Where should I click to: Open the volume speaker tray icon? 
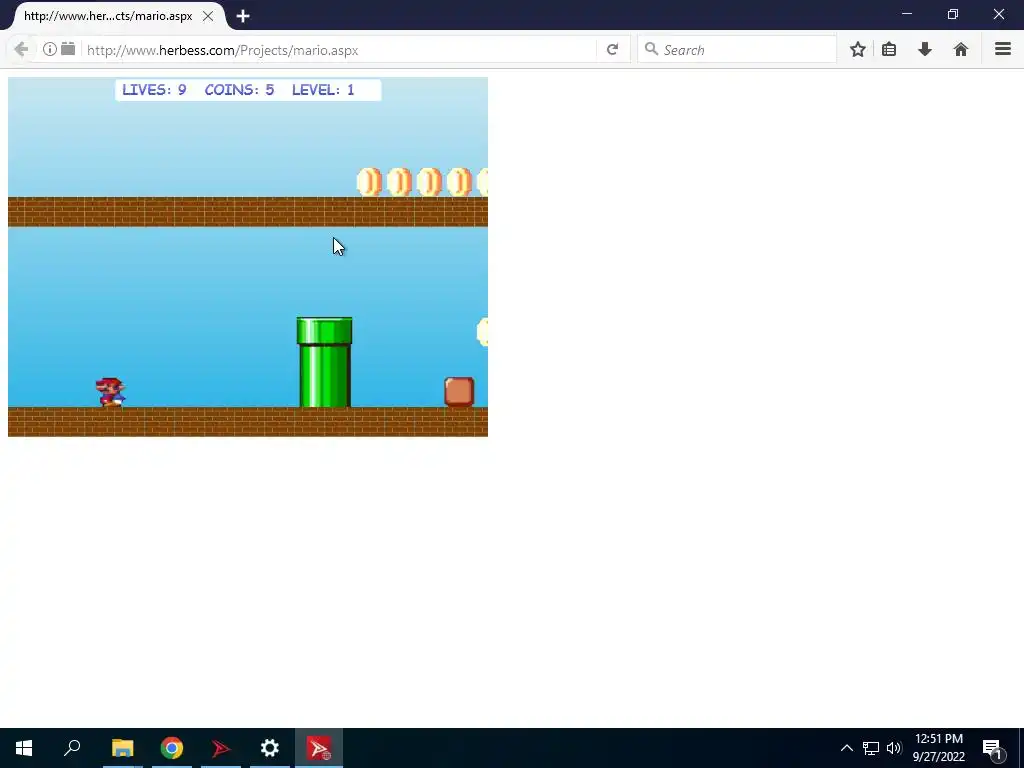[x=894, y=748]
